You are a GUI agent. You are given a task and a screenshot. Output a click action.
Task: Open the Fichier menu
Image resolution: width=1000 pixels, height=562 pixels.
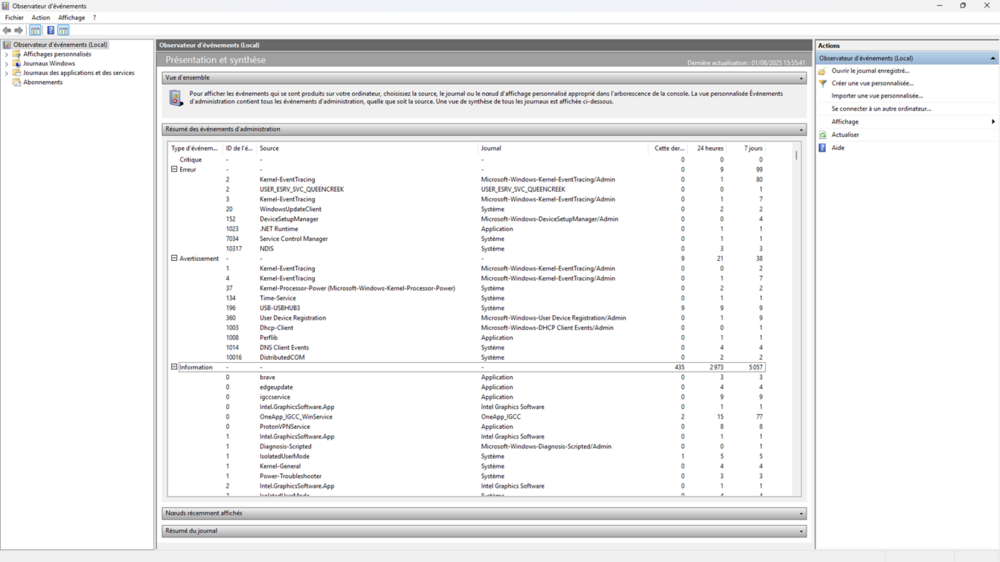click(x=14, y=18)
